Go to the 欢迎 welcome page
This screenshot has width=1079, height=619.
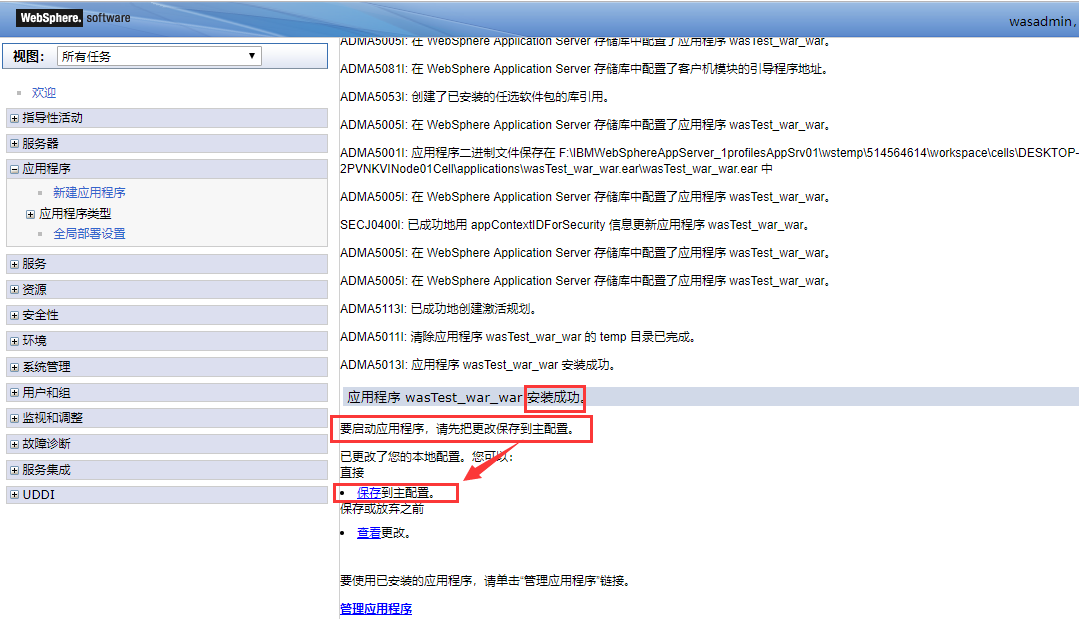pos(44,90)
